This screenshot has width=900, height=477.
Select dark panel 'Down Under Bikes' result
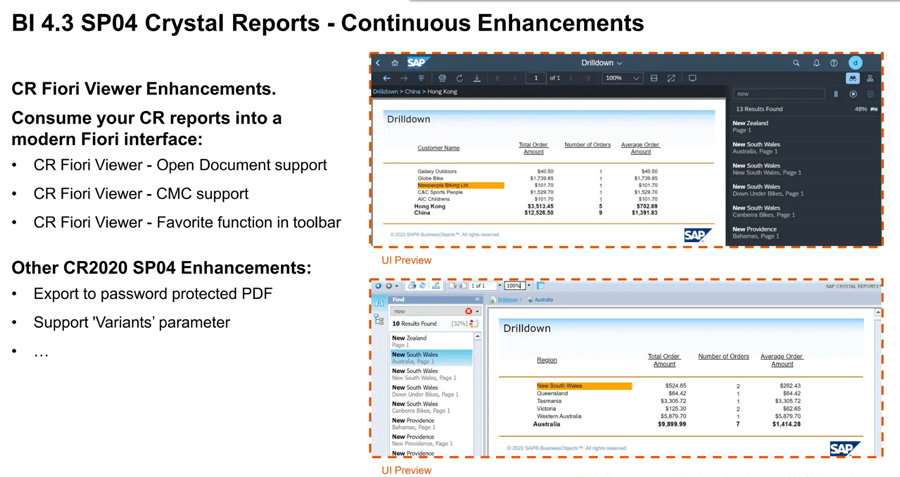pyautogui.click(x=804, y=190)
